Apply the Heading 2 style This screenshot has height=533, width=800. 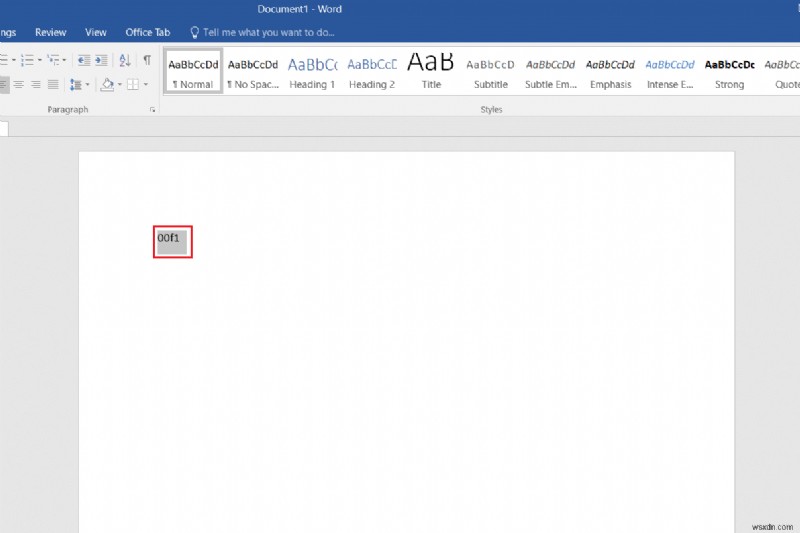point(372,71)
